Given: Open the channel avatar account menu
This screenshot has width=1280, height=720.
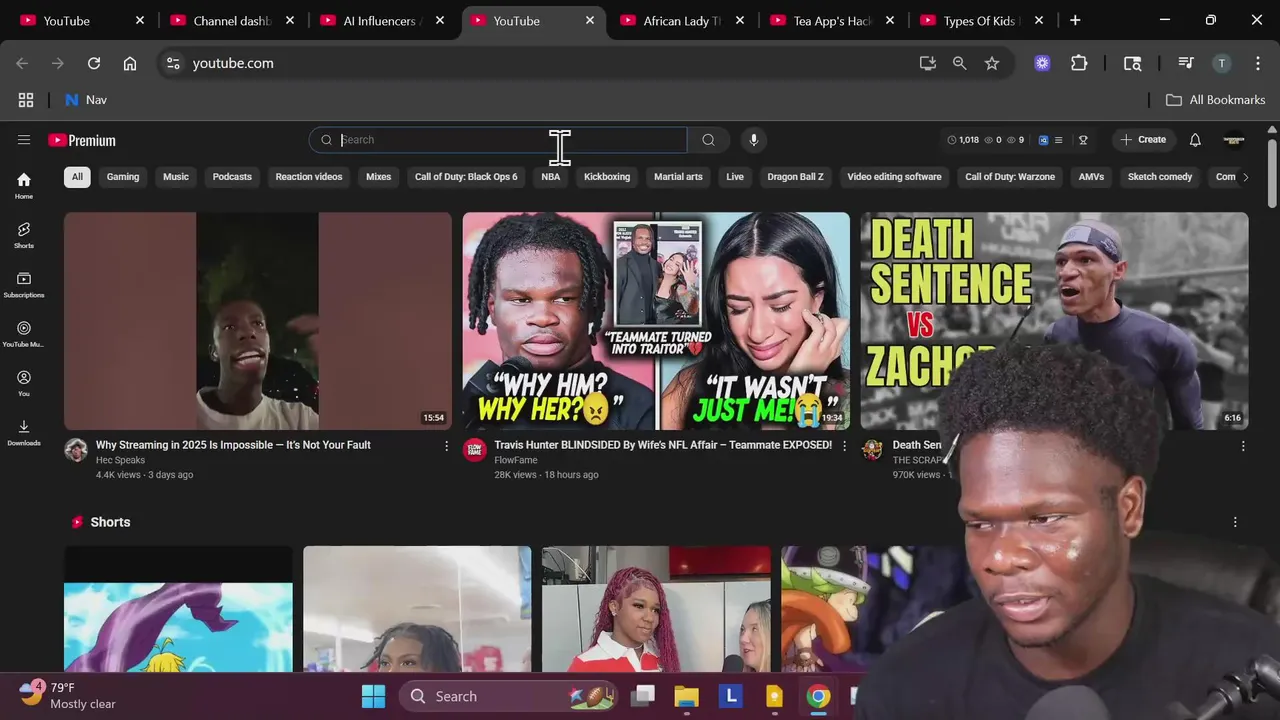Looking at the screenshot, I should pyautogui.click(x=1234, y=140).
